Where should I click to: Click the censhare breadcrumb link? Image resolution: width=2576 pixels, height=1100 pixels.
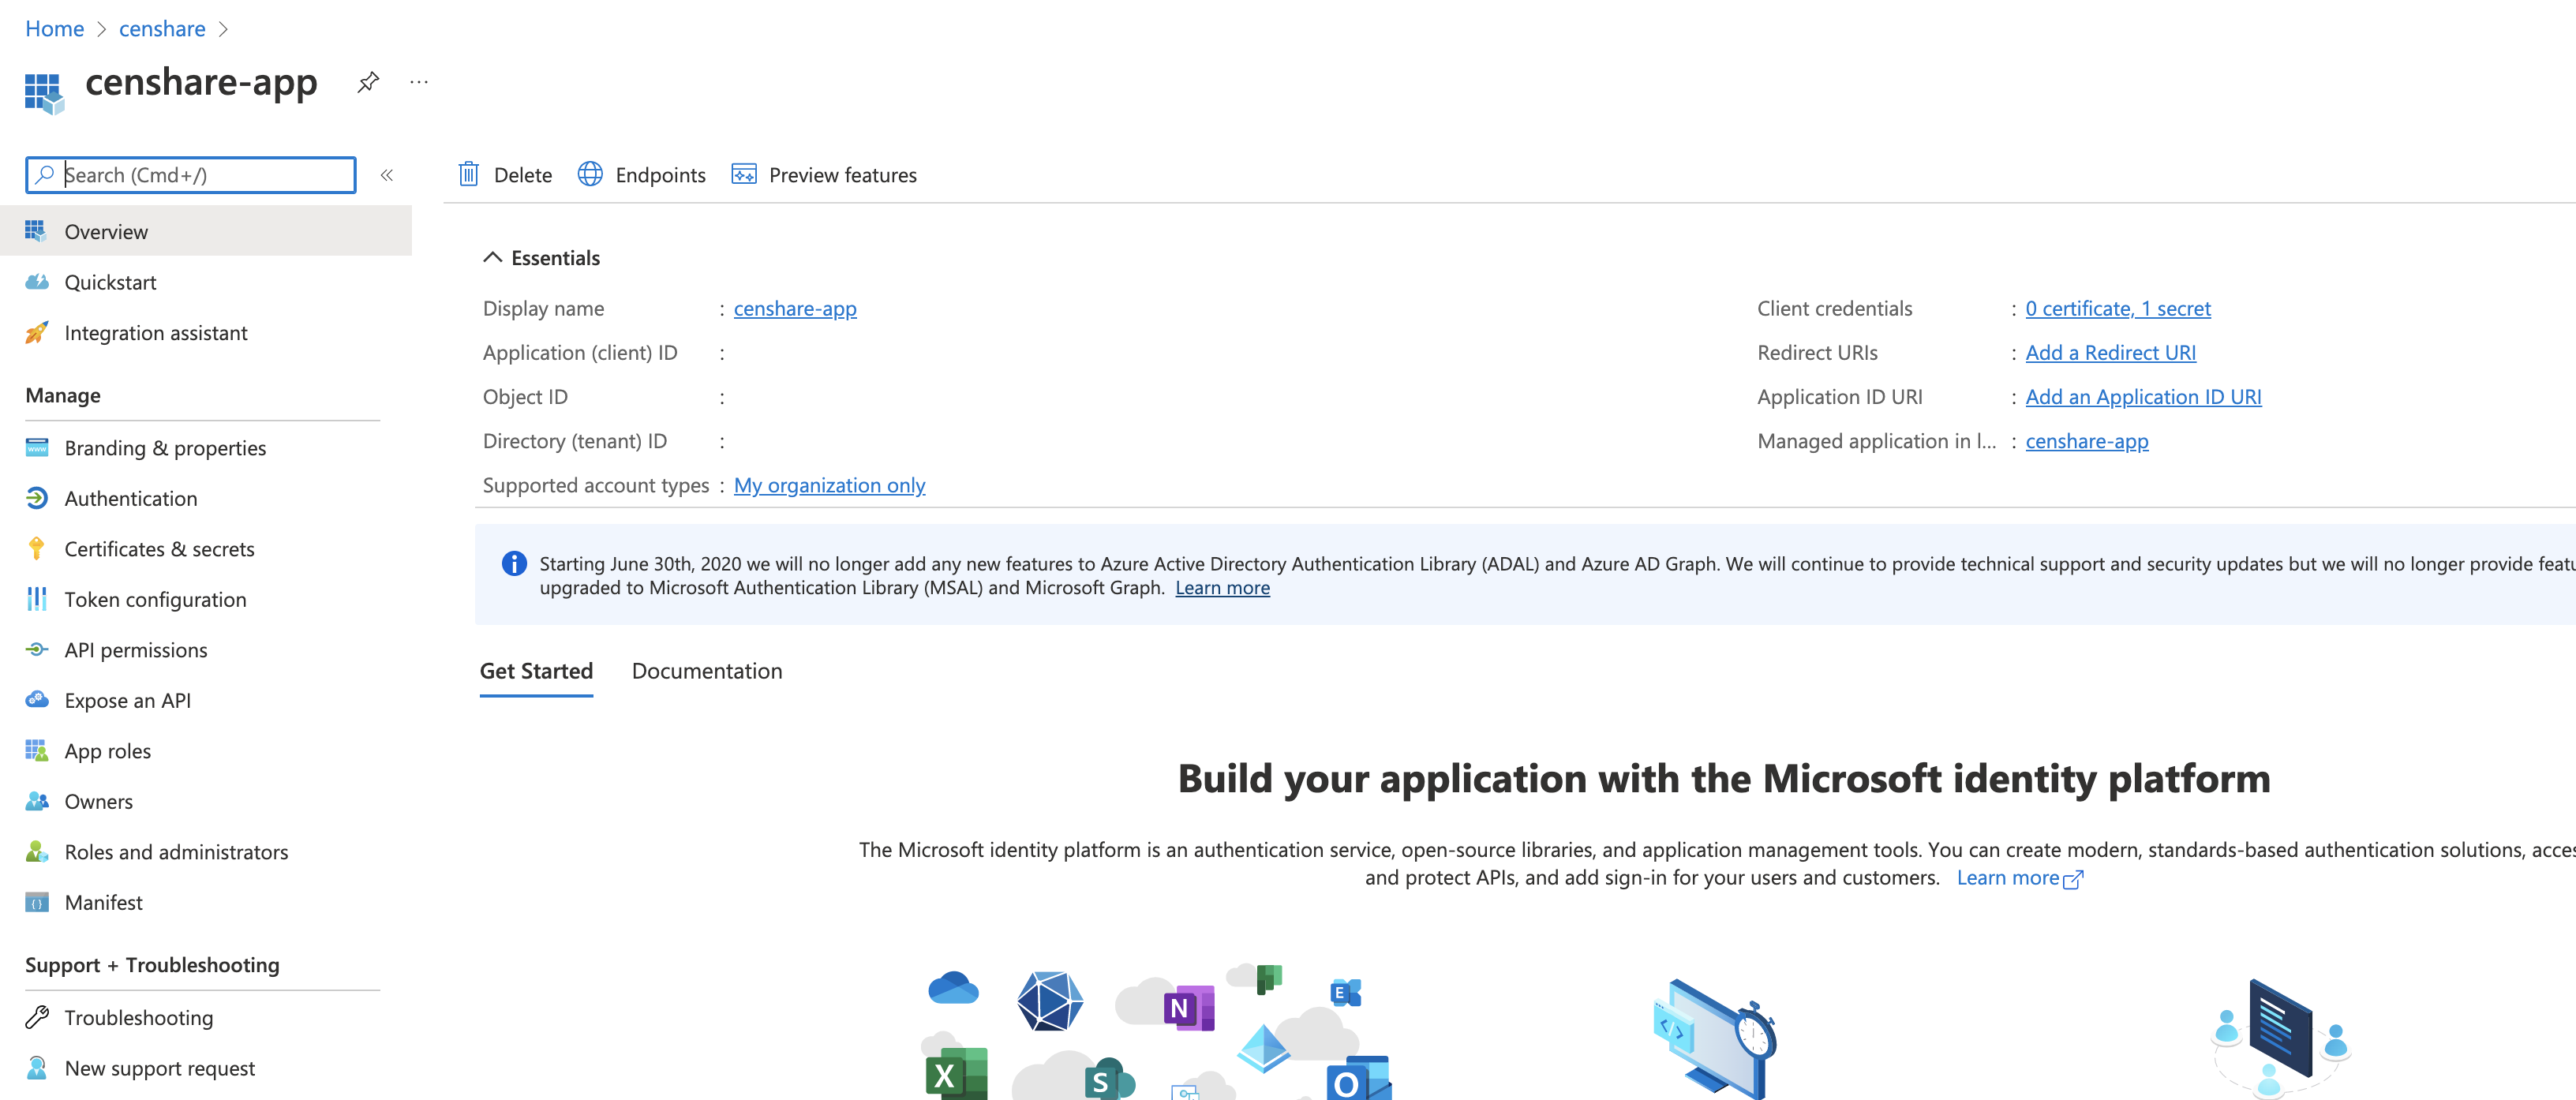click(x=162, y=29)
